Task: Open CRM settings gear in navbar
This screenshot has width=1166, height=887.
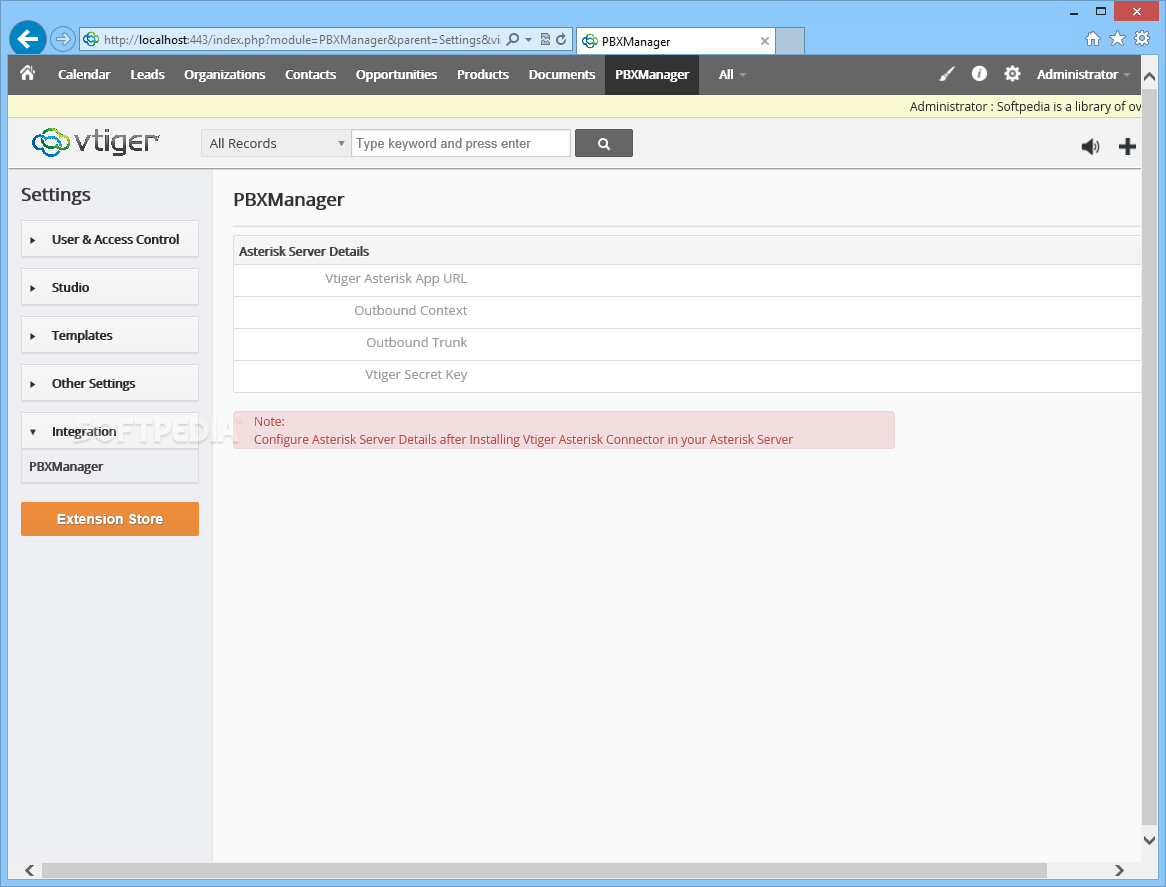Action: click(x=1012, y=74)
